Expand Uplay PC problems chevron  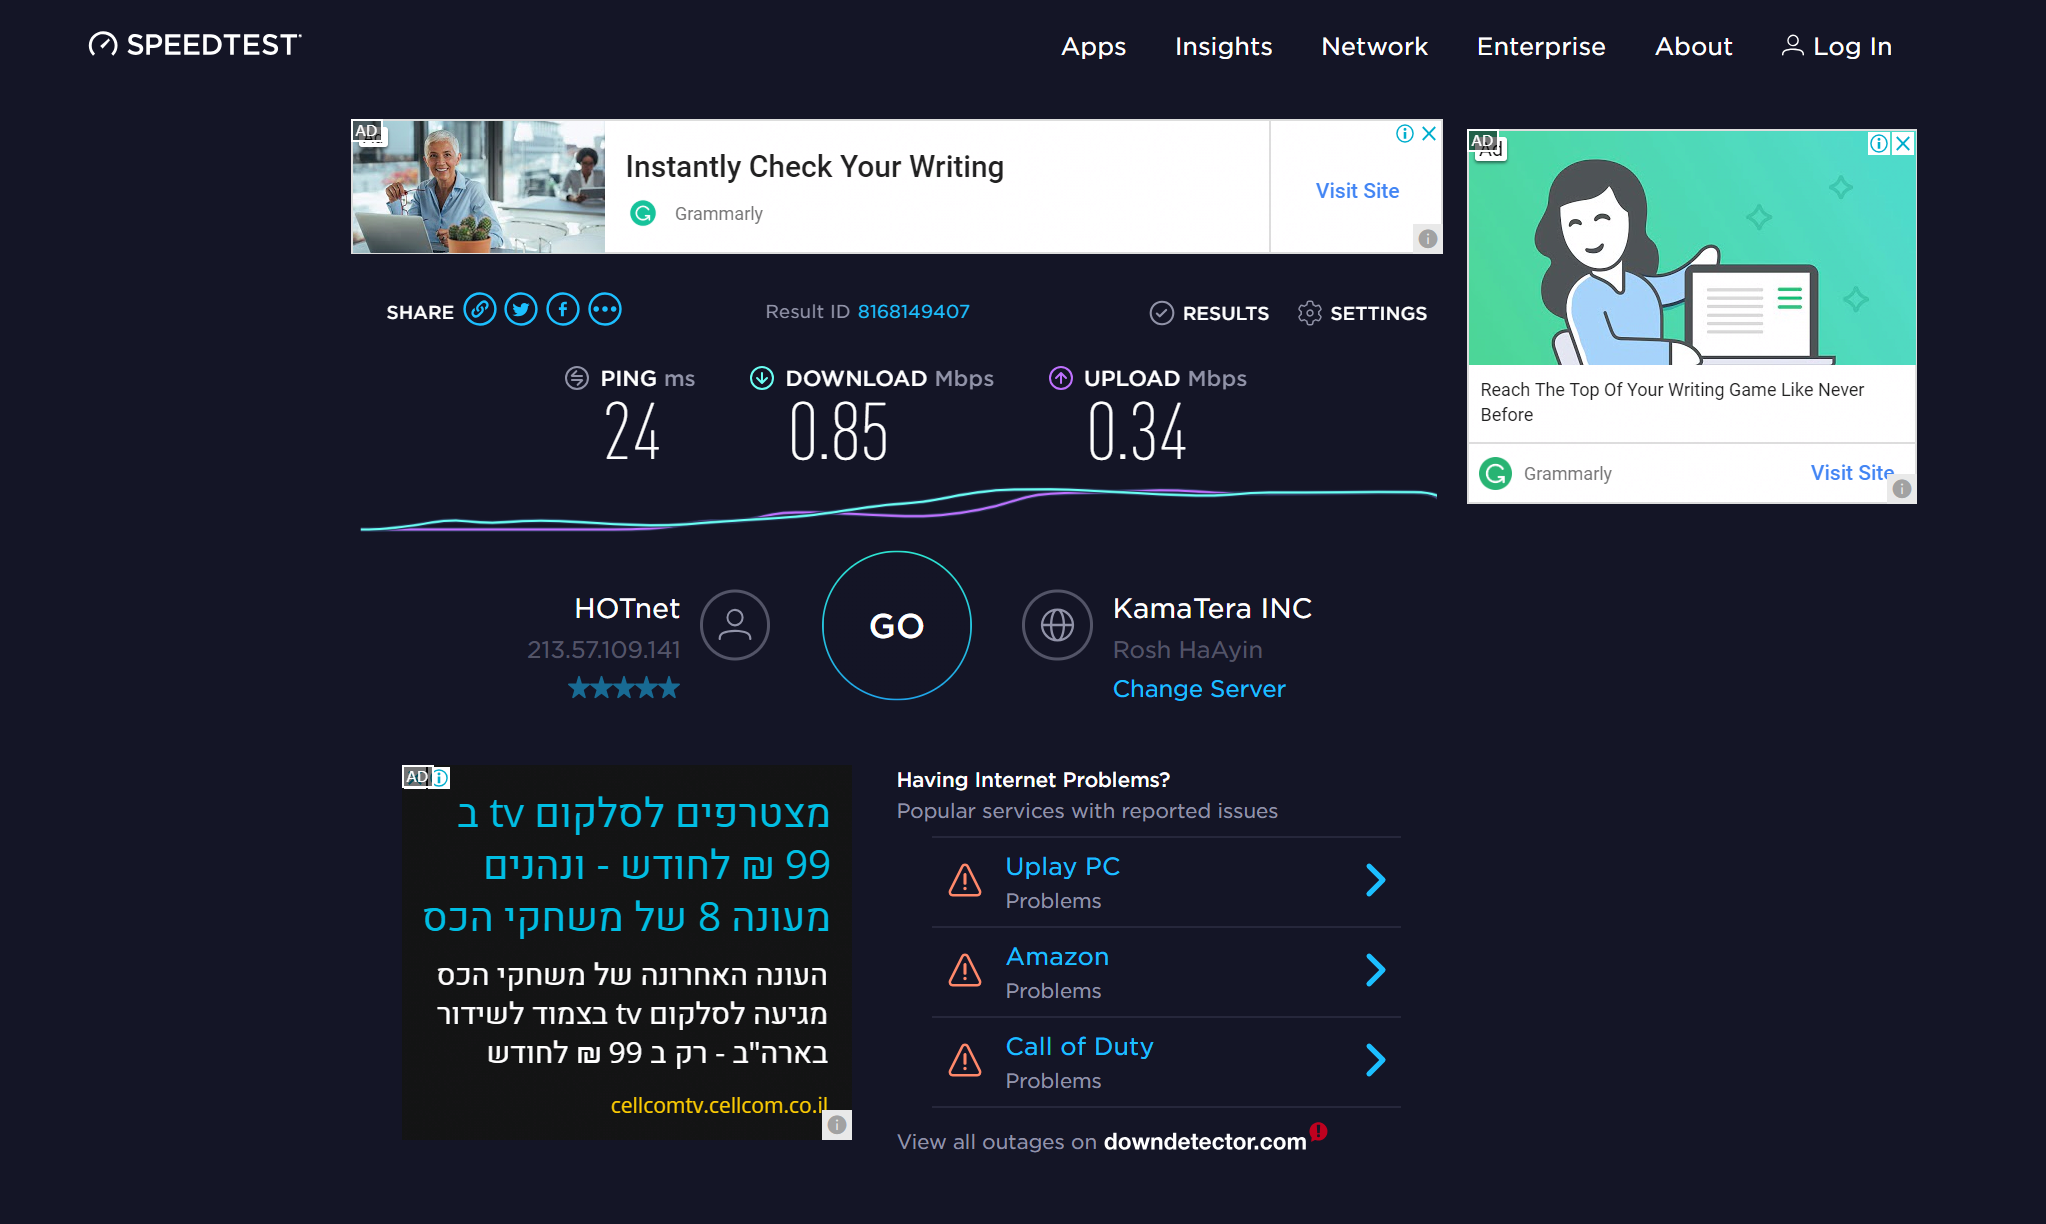click(1376, 880)
